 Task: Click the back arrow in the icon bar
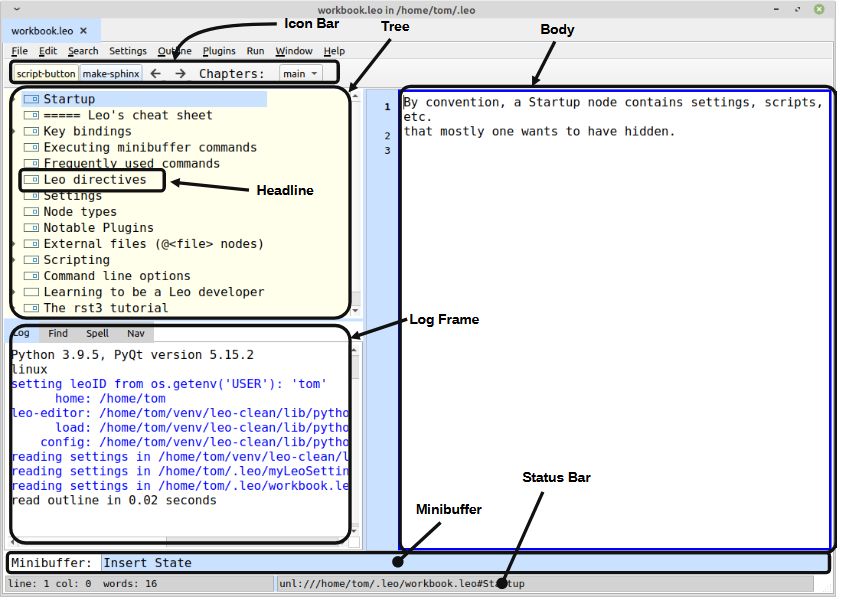[156, 72]
